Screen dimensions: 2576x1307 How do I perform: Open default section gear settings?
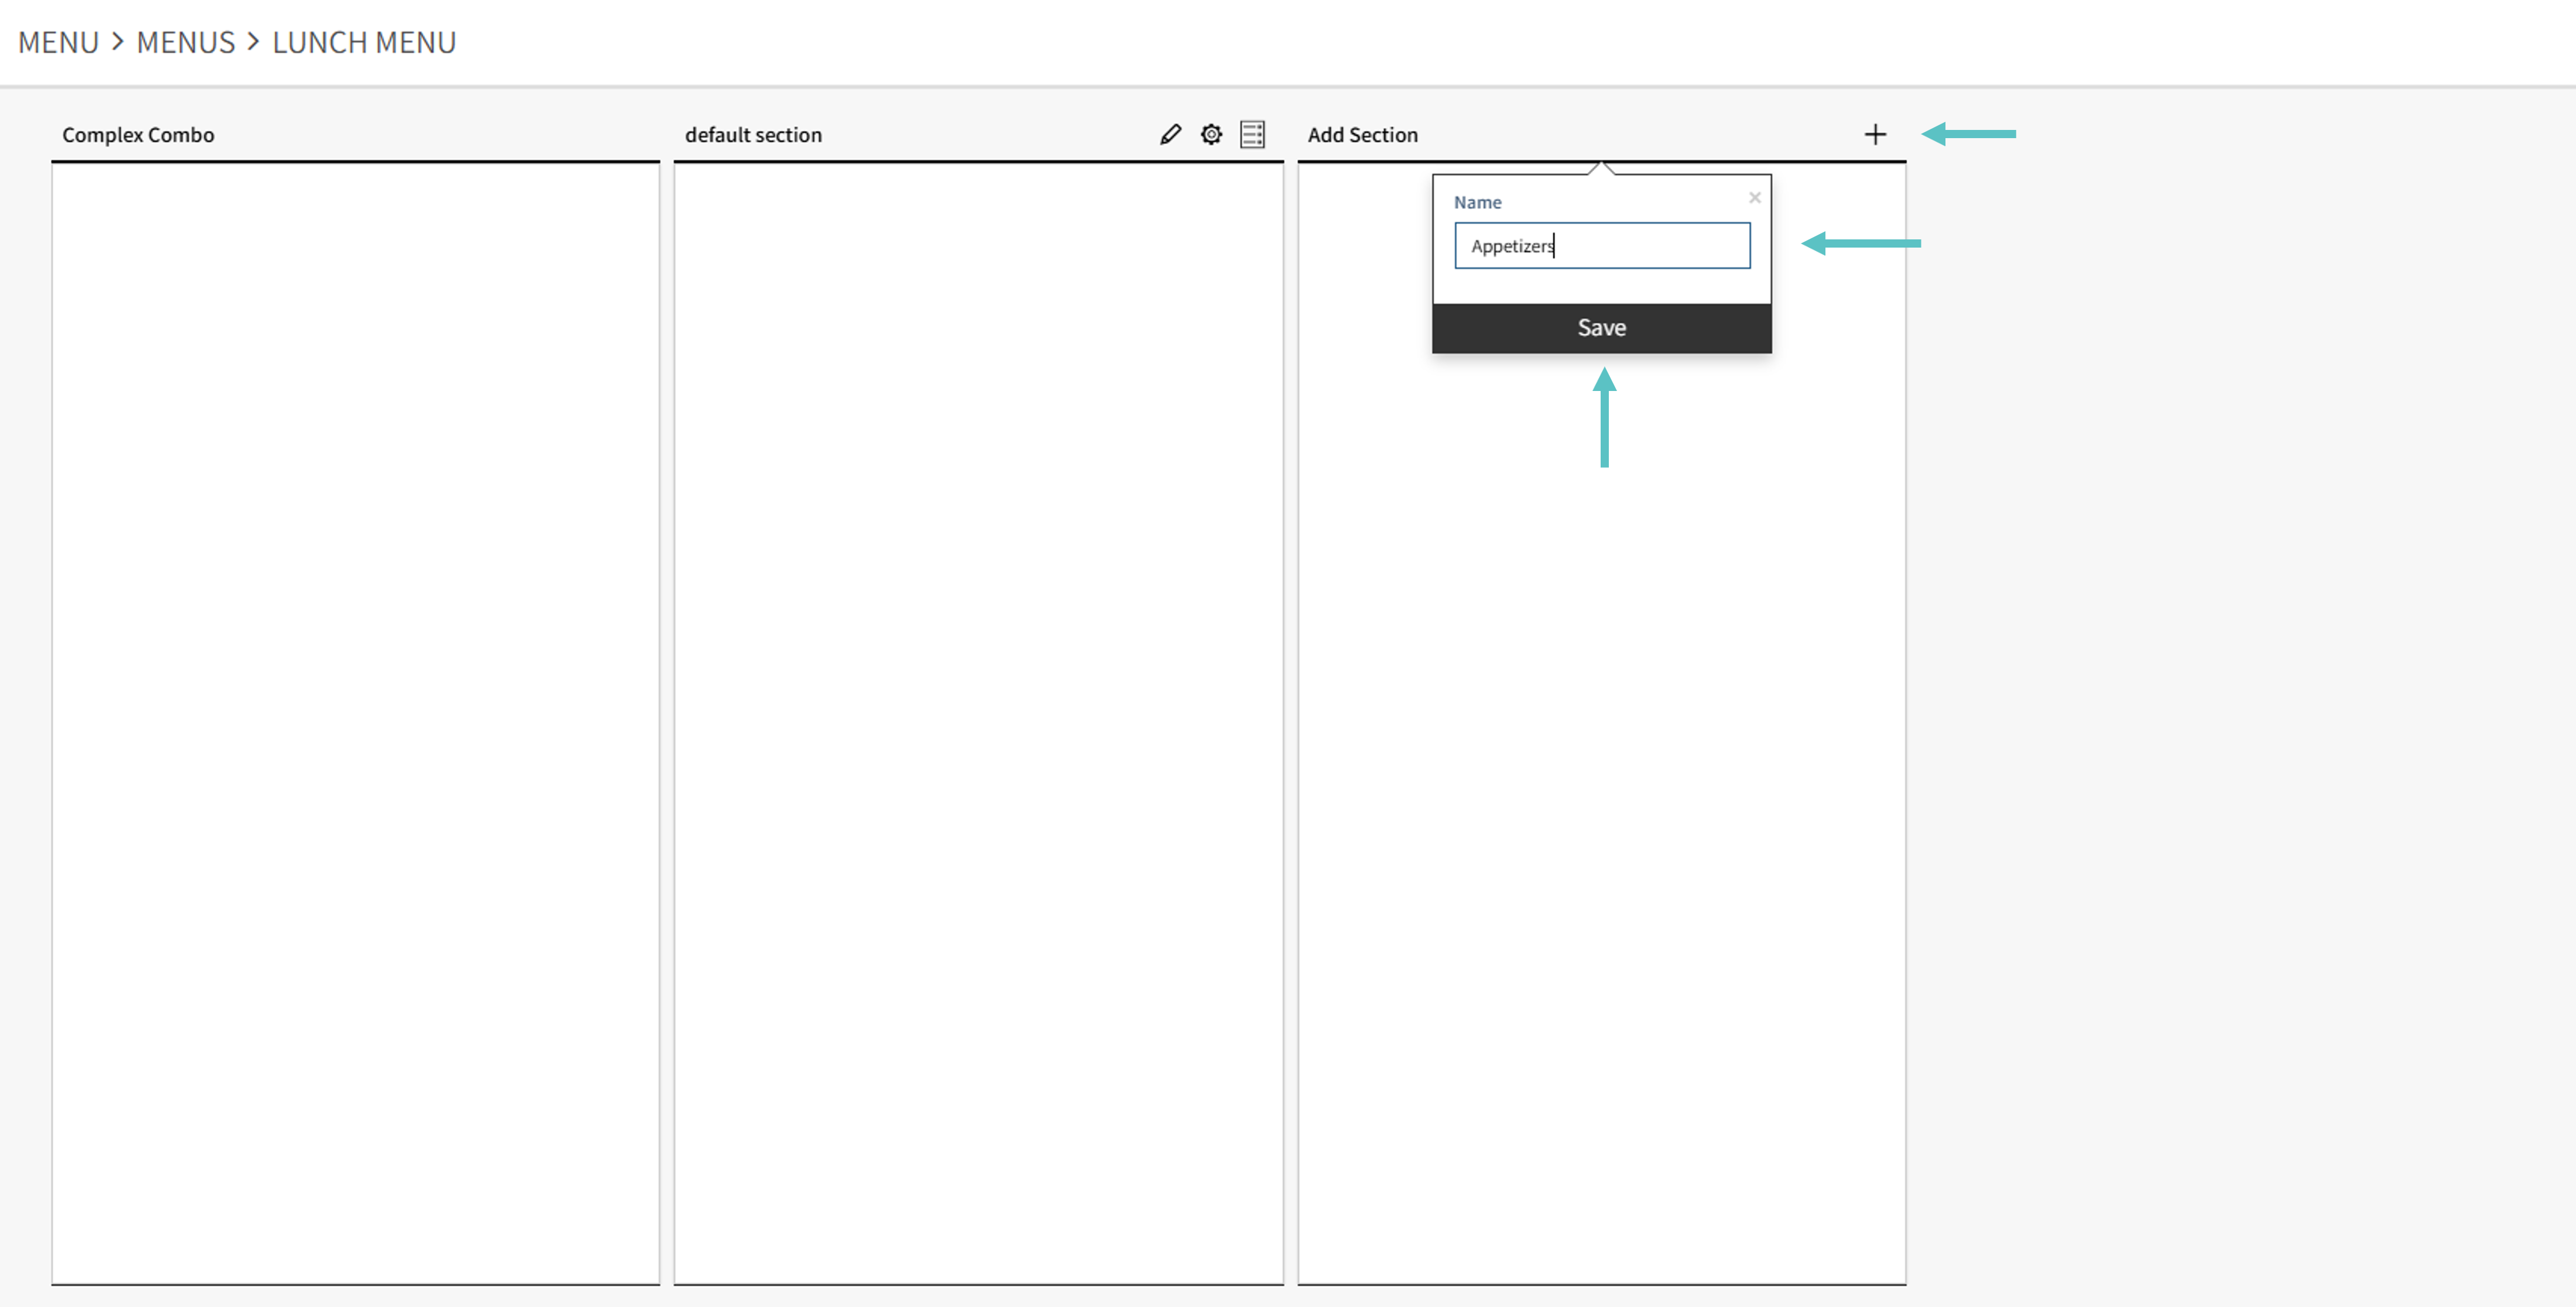tap(1211, 134)
